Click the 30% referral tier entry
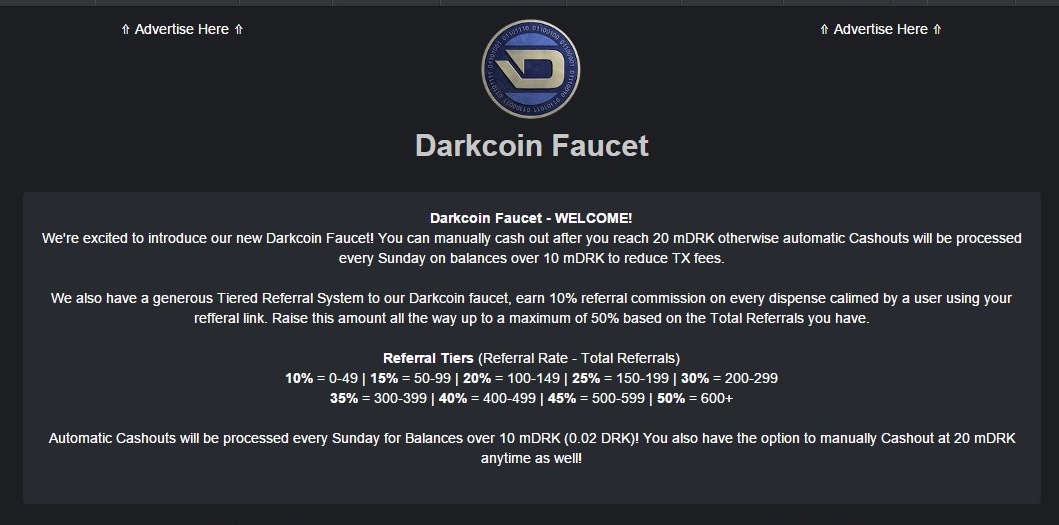The image size is (1059, 525). 729,378
